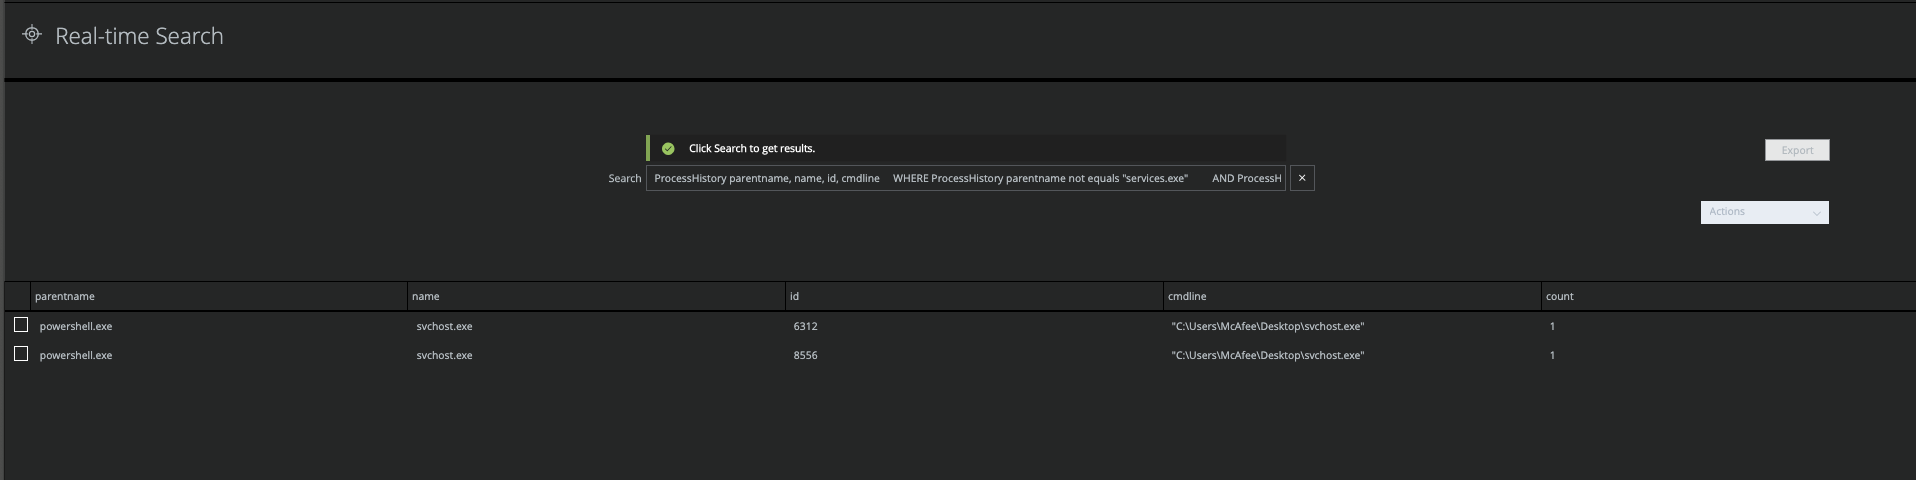Sort by the name column header
The height and width of the screenshot is (480, 1916).
425,296
